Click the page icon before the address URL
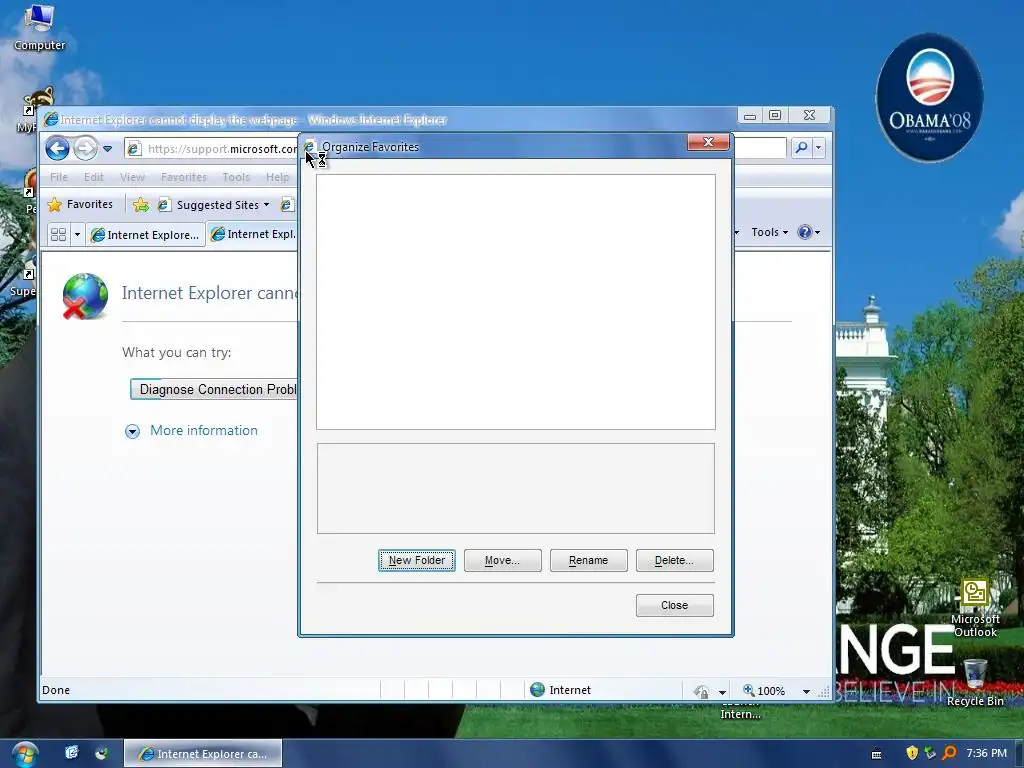 click(x=134, y=149)
